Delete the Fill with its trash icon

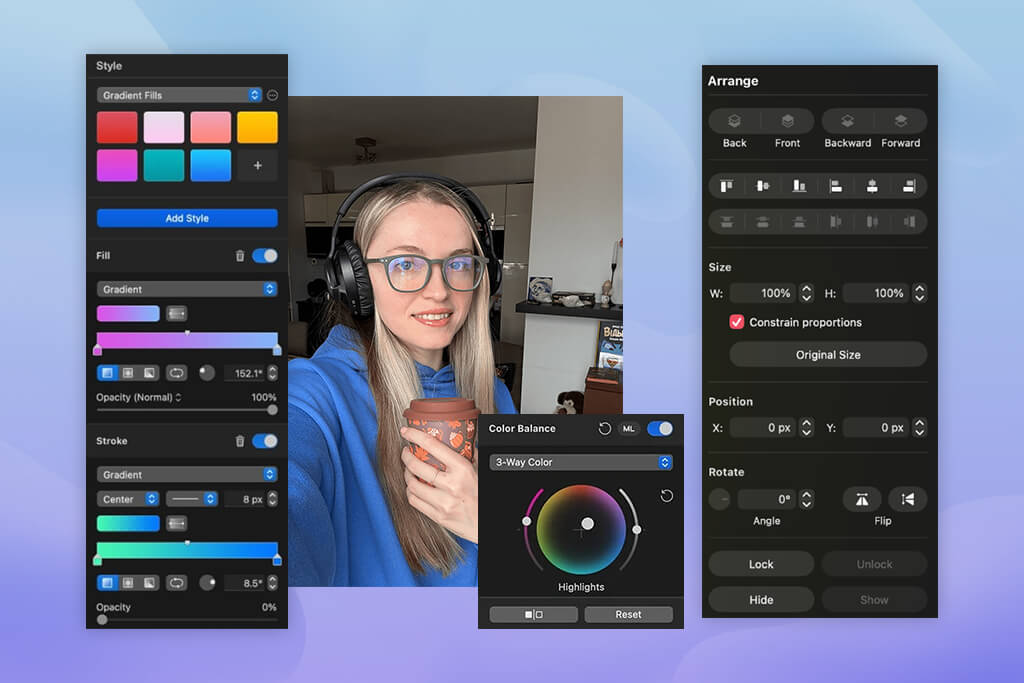(x=240, y=256)
